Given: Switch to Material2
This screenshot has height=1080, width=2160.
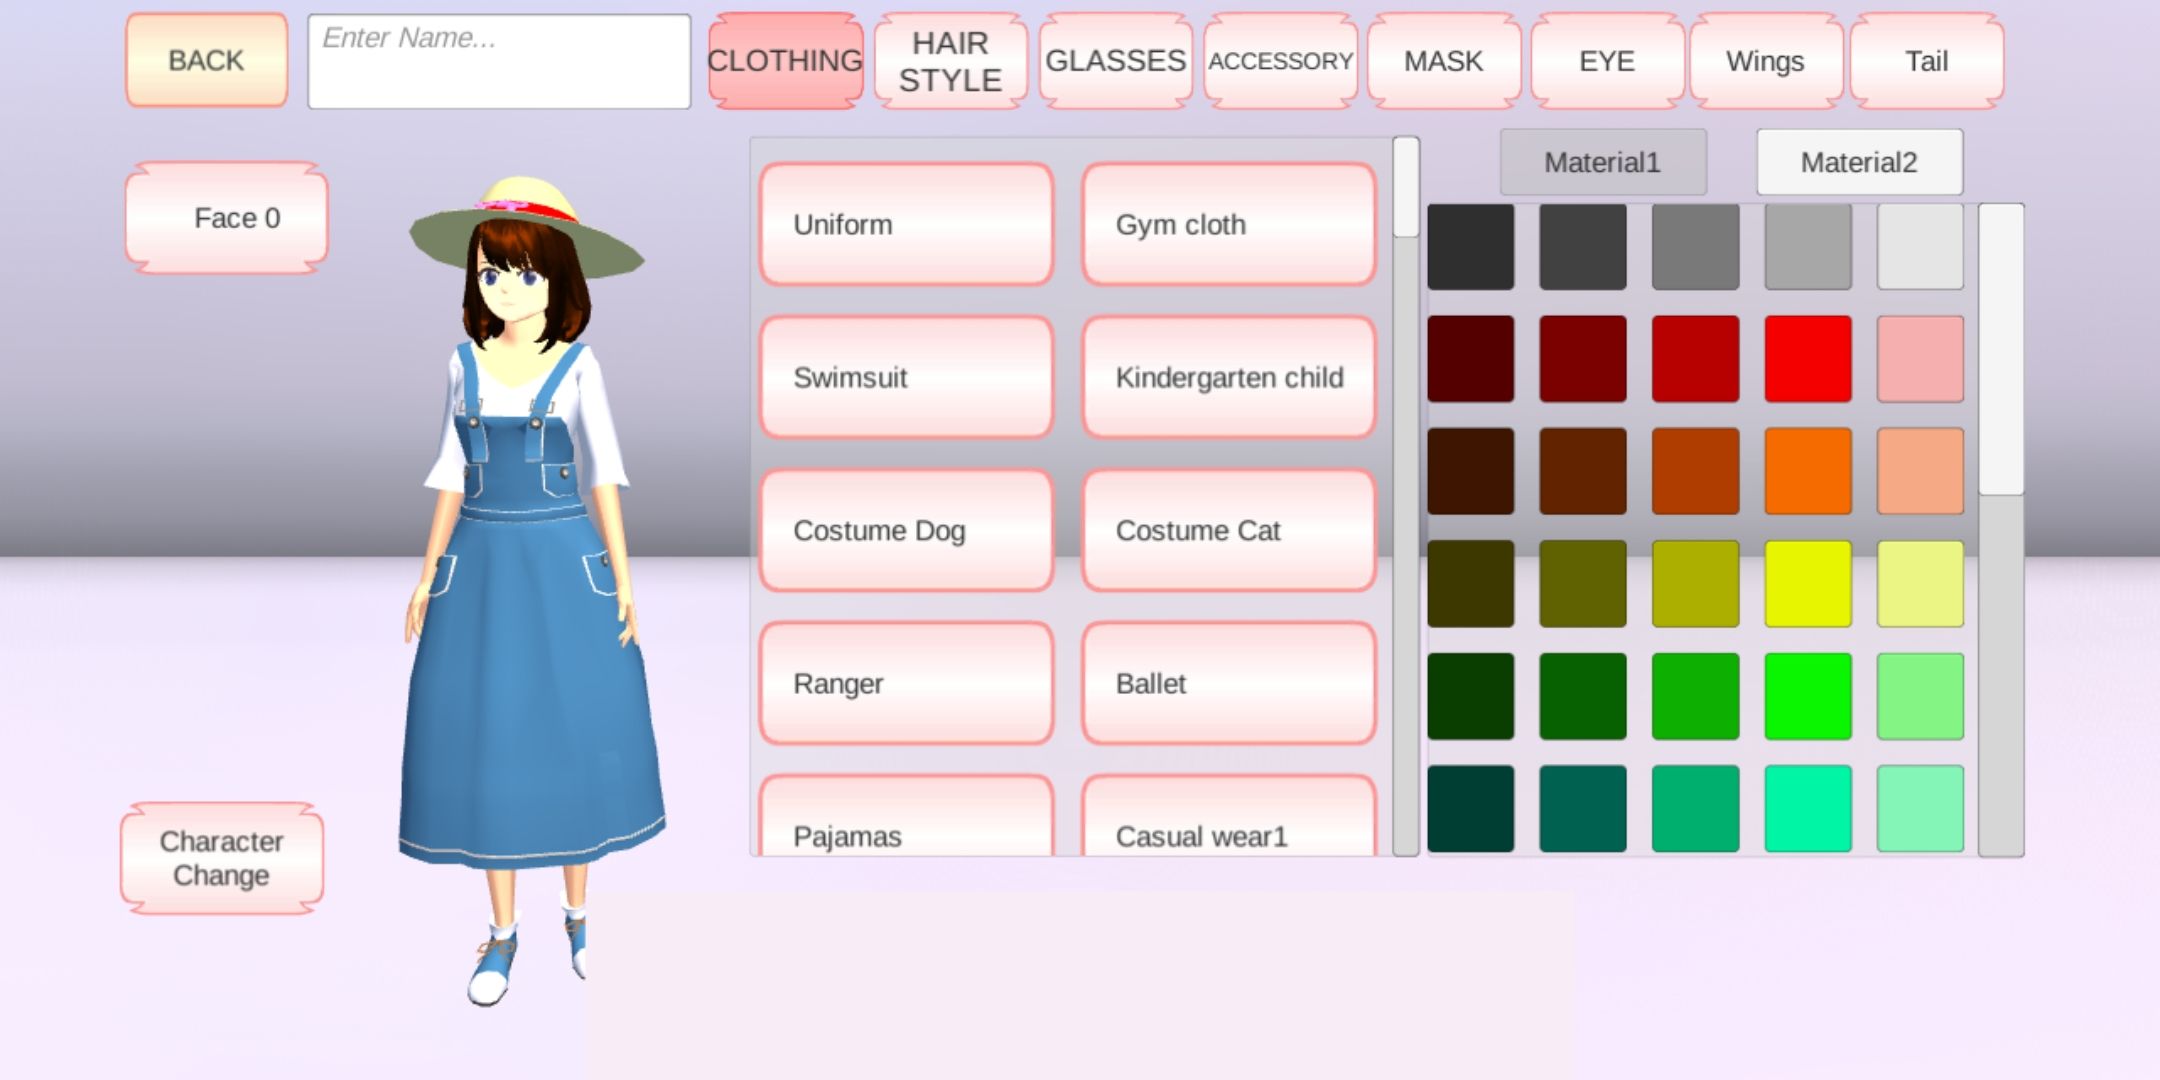Looking at the screenshot, I should click(1859, 162).
